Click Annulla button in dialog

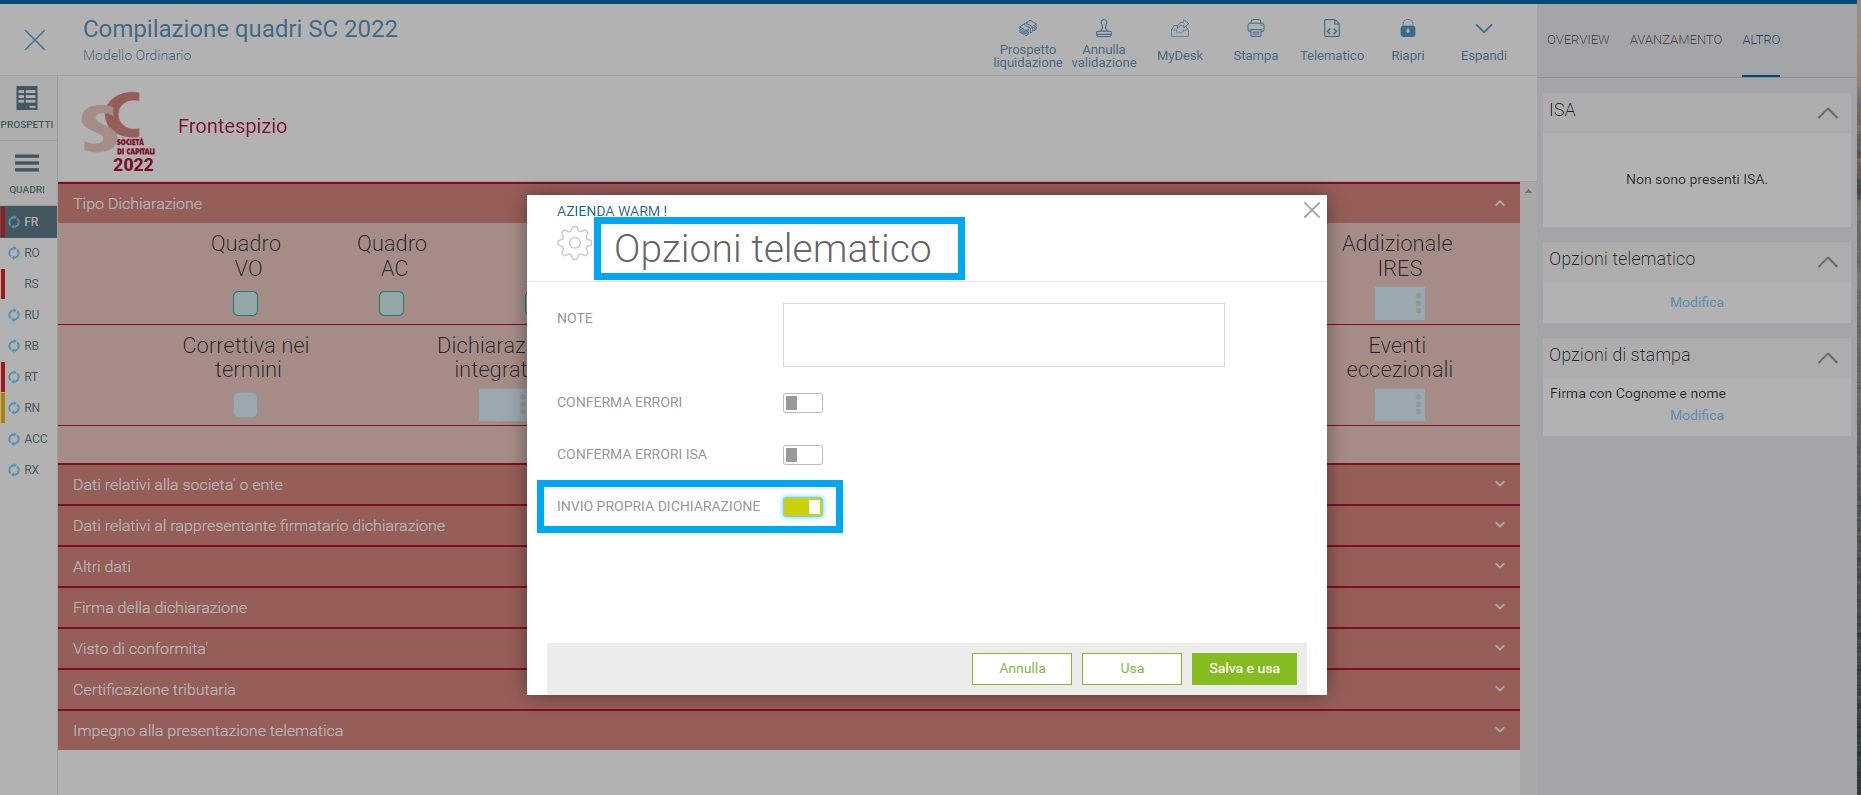[1022, 669]
